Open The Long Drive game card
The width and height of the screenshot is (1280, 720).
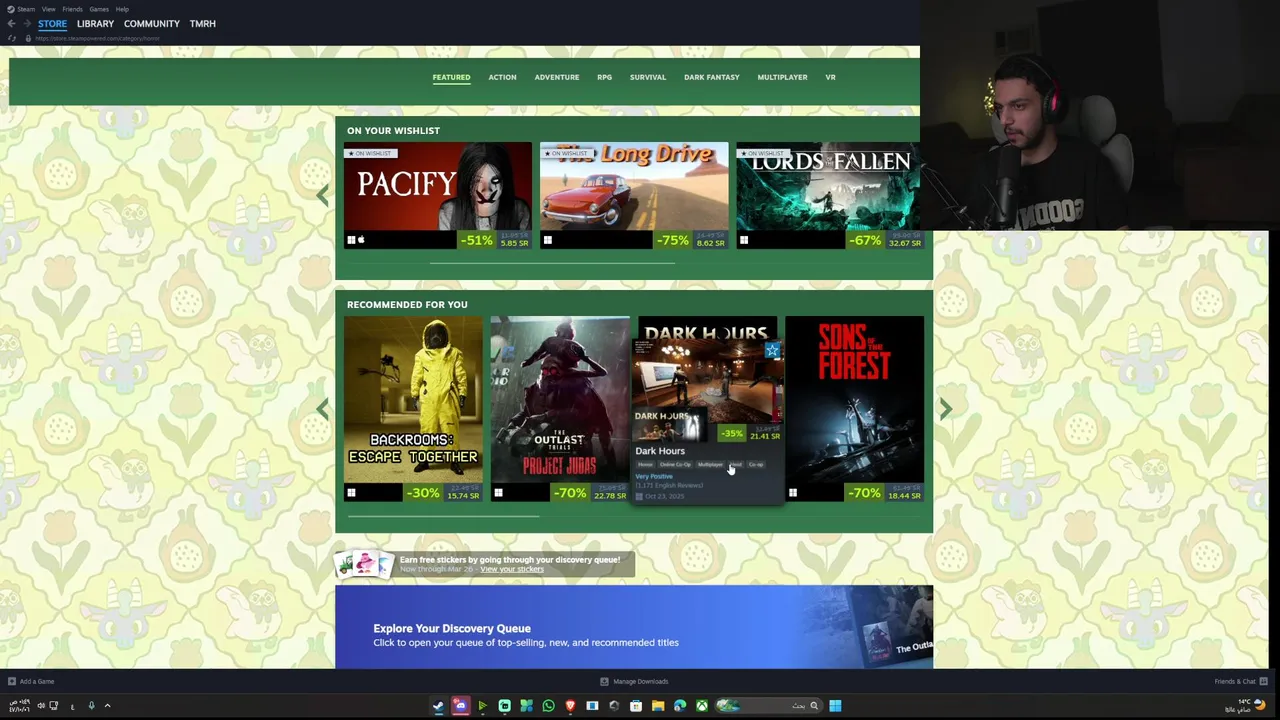(634, 196)
